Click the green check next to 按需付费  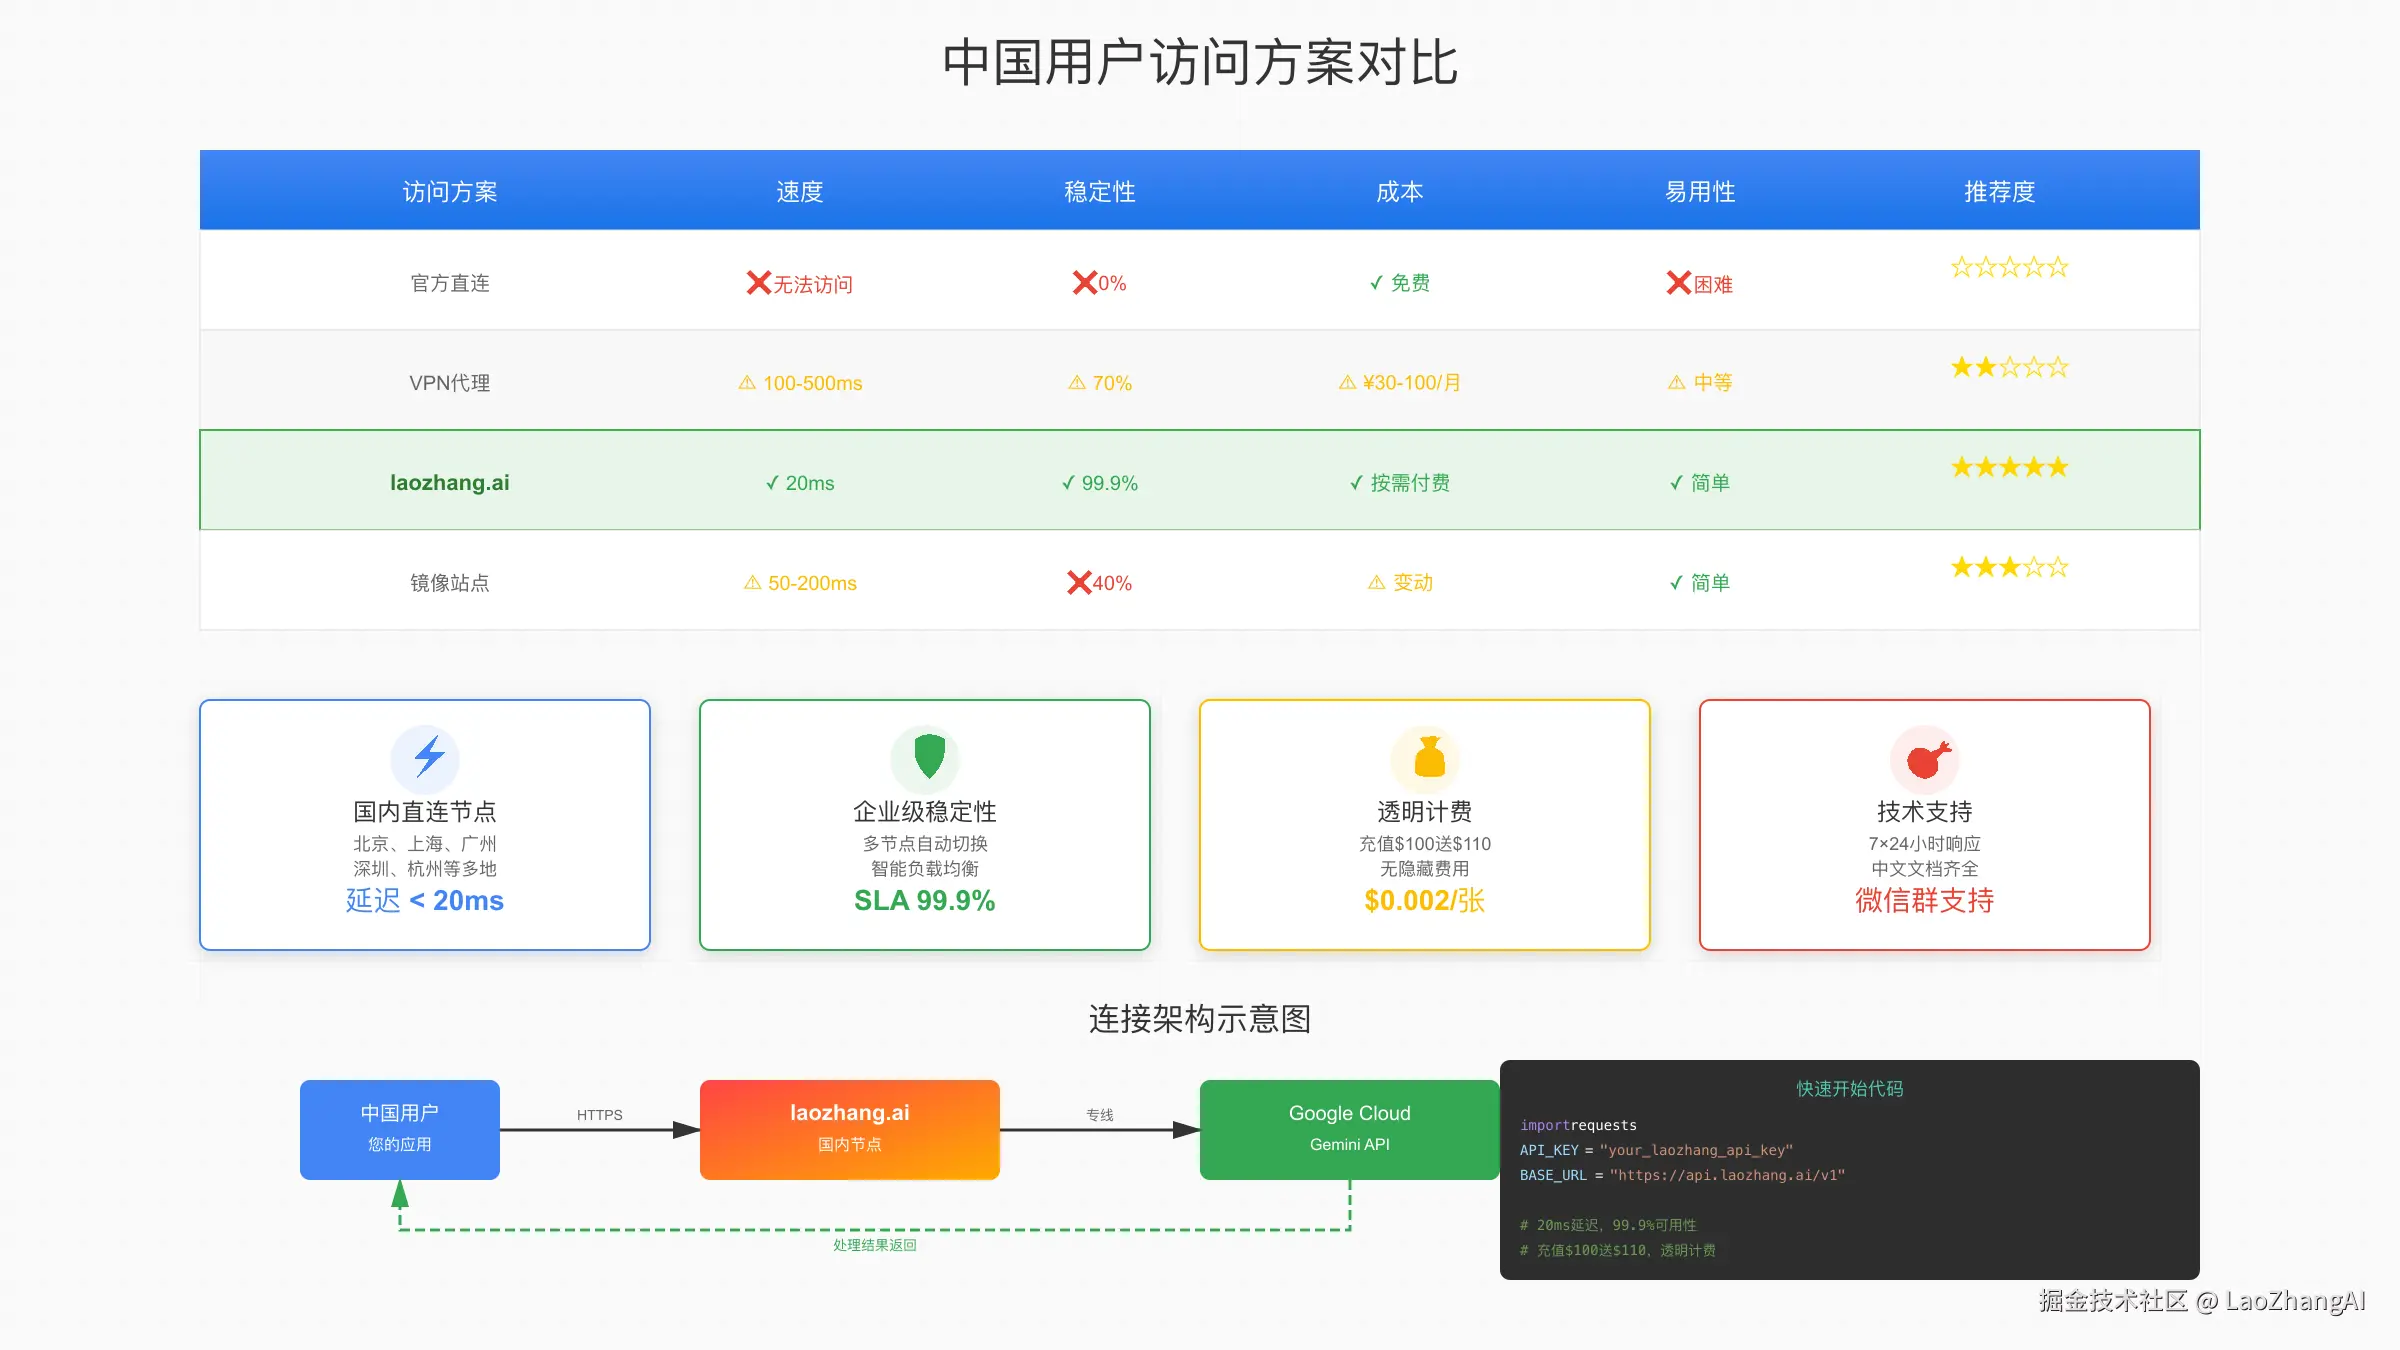1356,482
